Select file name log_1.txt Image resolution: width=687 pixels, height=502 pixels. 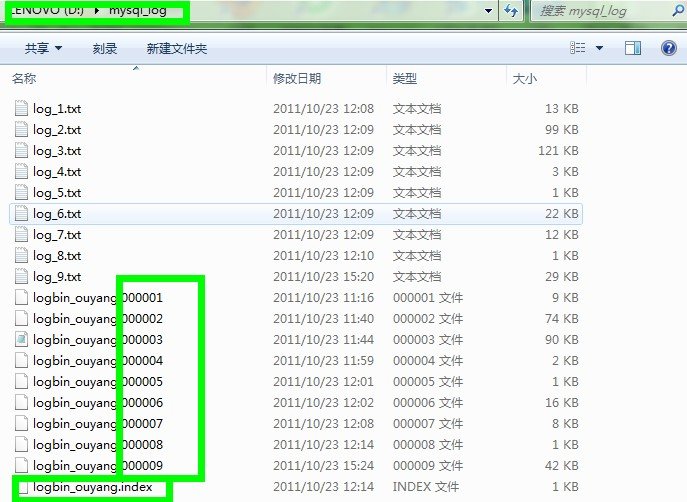click(57, 109)
